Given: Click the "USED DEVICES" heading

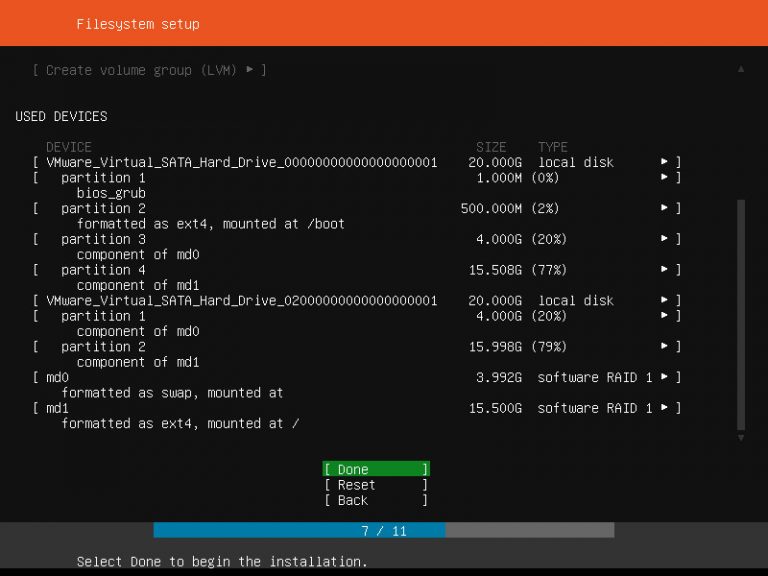Looking at the screenshot, I should (x=61, y=116).
